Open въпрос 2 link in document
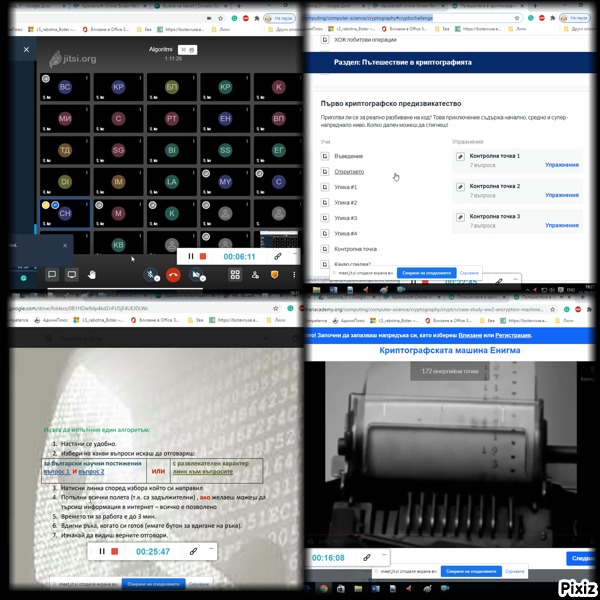This screenshot has height=600, width=600. point(91,471)
